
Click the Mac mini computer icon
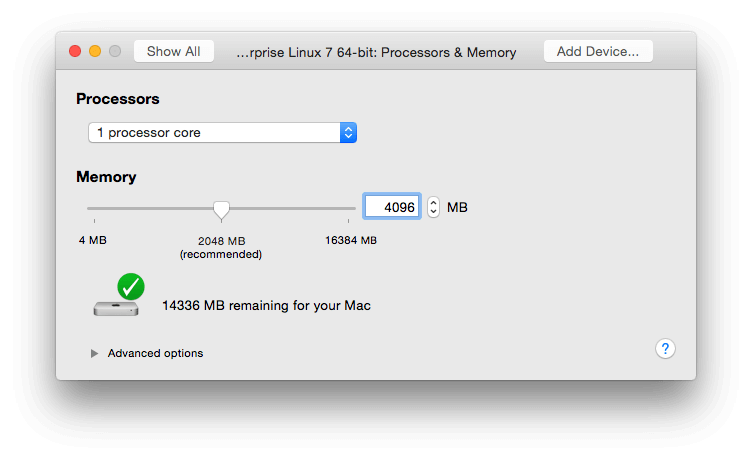(x=116, y=308)
